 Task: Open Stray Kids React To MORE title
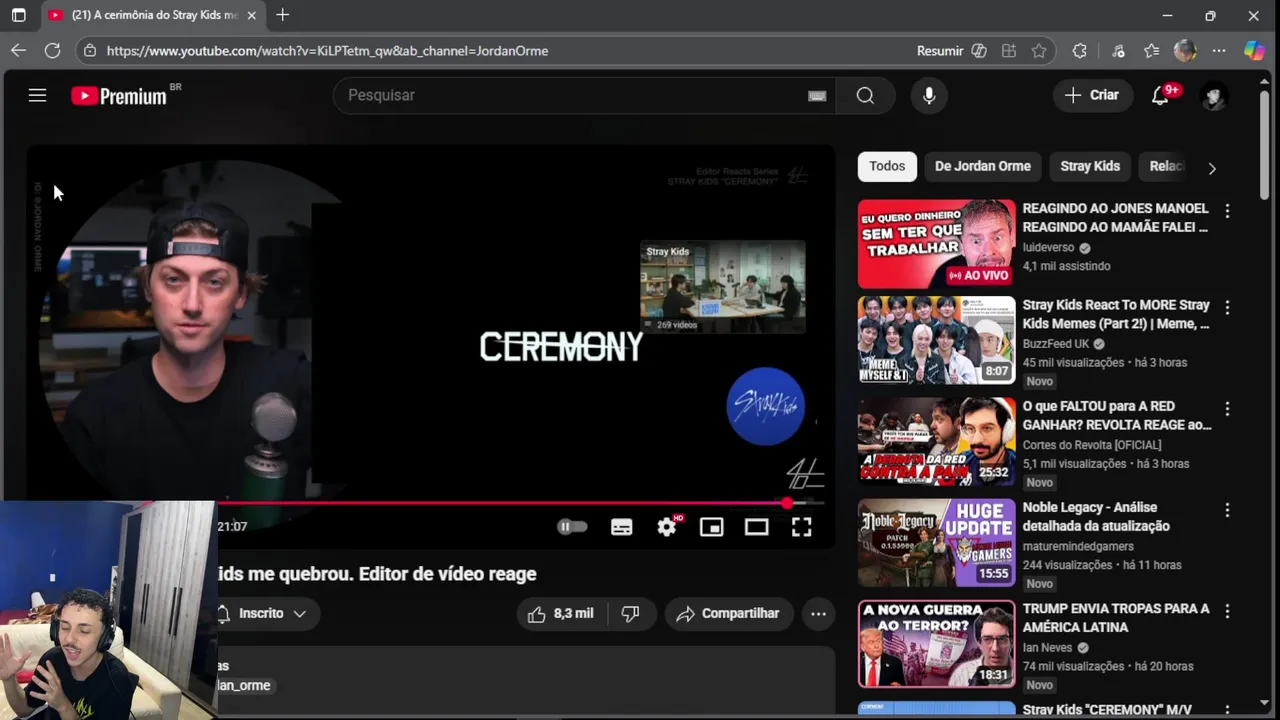tap(1116, 314)
